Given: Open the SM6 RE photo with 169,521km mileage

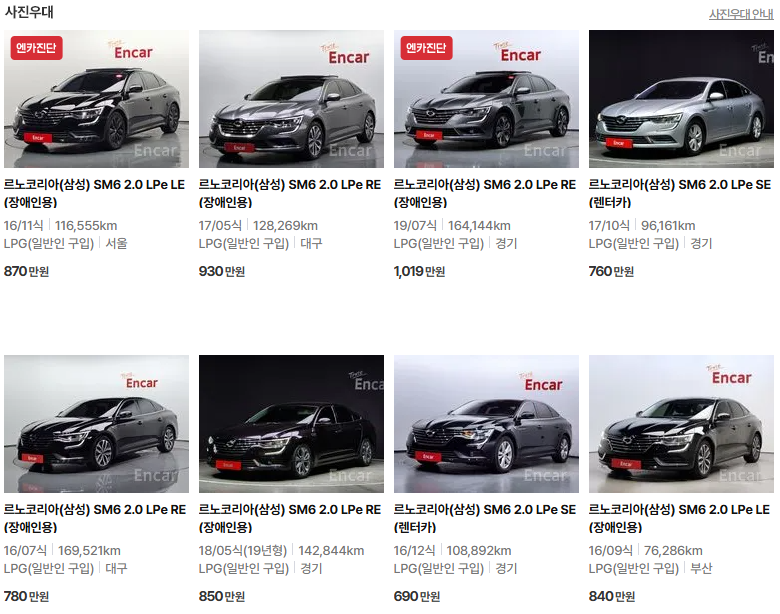Looking at the screenshot, I should coord(97,423).
